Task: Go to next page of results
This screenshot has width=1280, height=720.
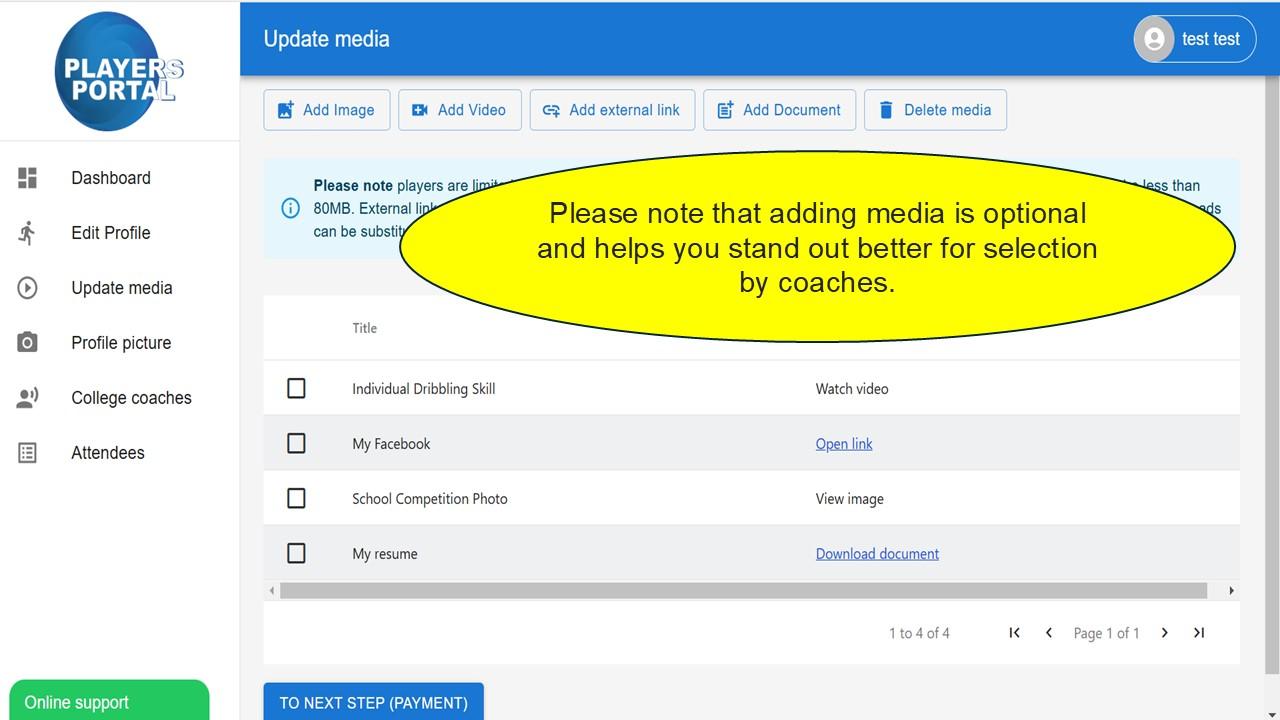Action: (1164, 632)
